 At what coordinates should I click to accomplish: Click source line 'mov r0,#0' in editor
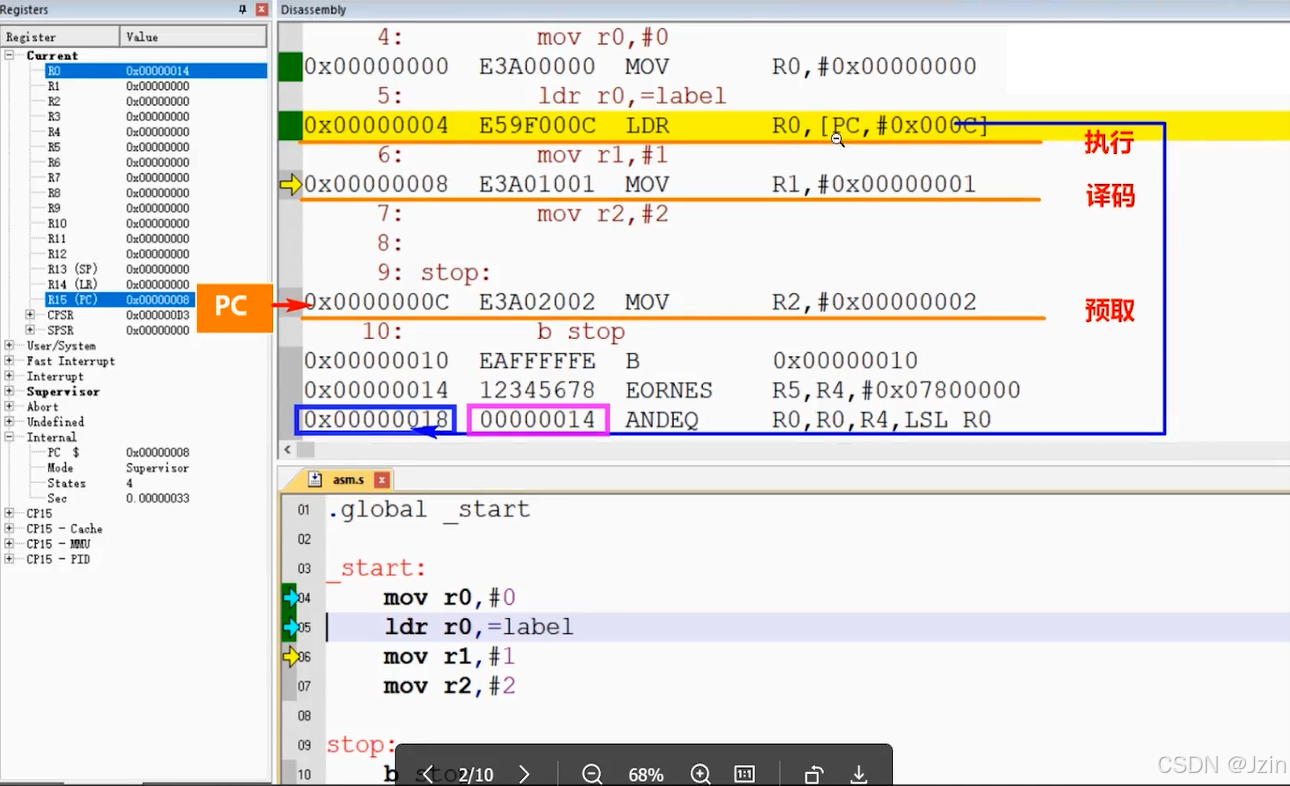coord(449,598)
